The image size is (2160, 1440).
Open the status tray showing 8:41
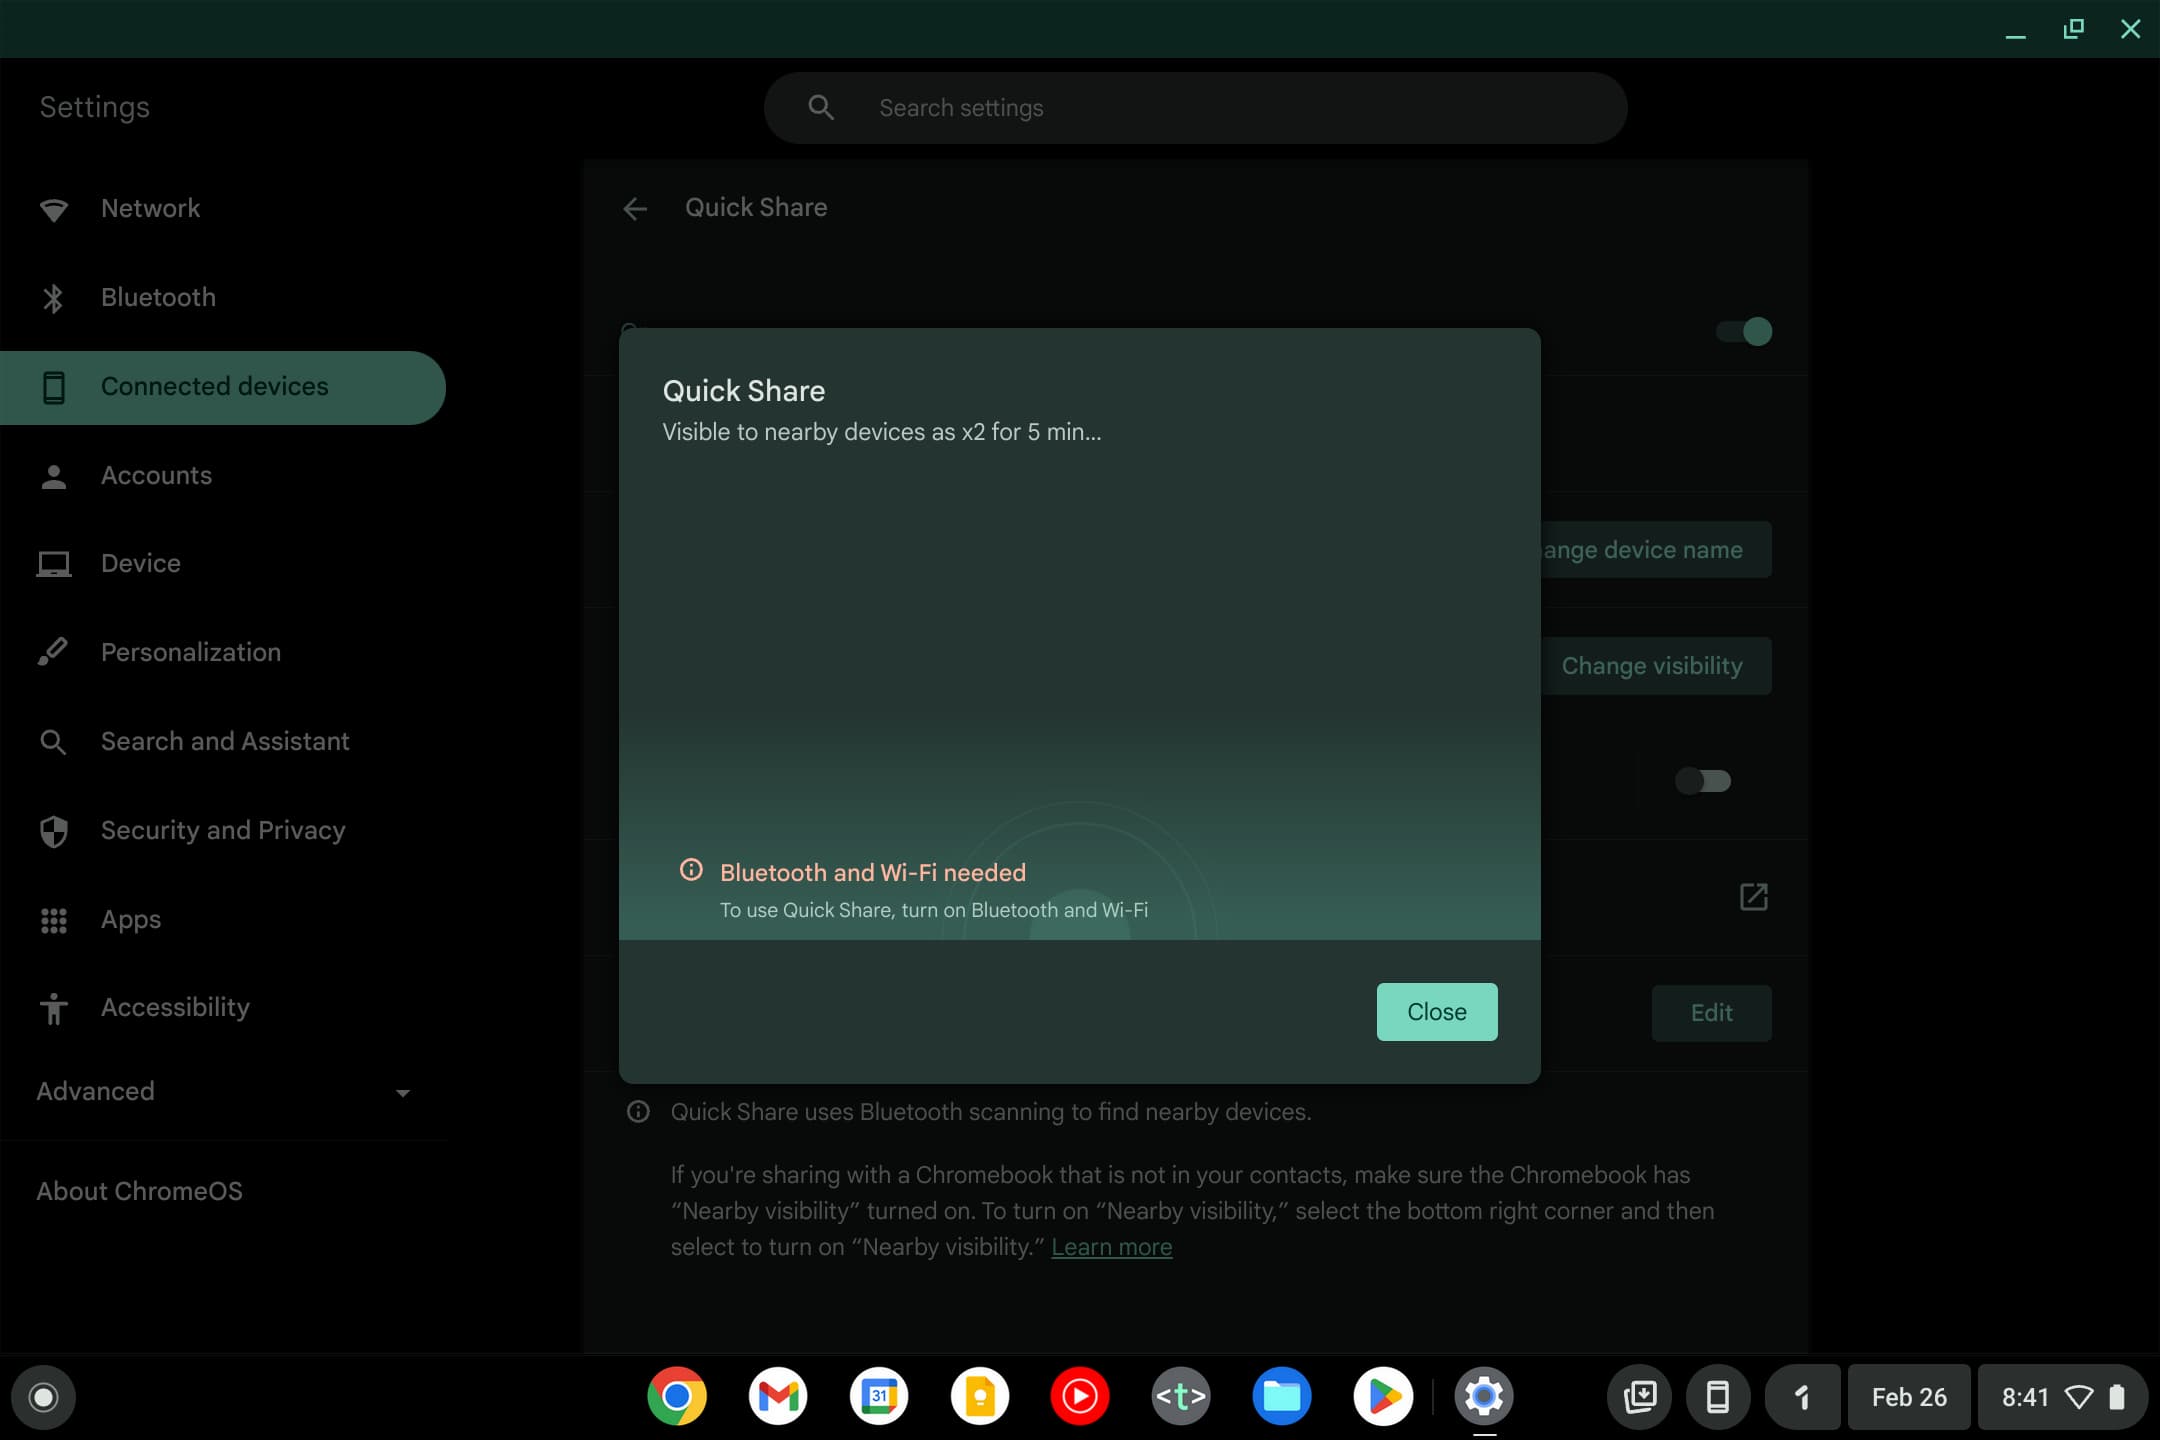pos(2062,1397)
